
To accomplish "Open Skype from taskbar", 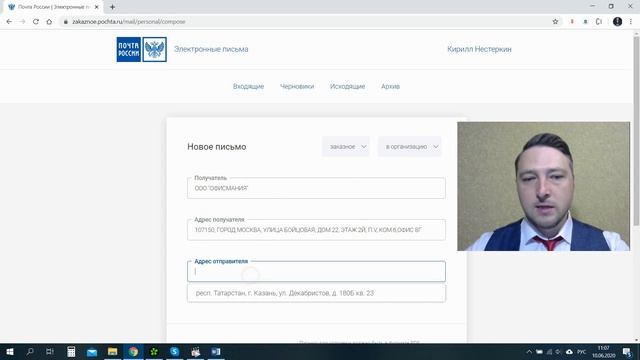I will coord(175,351).
